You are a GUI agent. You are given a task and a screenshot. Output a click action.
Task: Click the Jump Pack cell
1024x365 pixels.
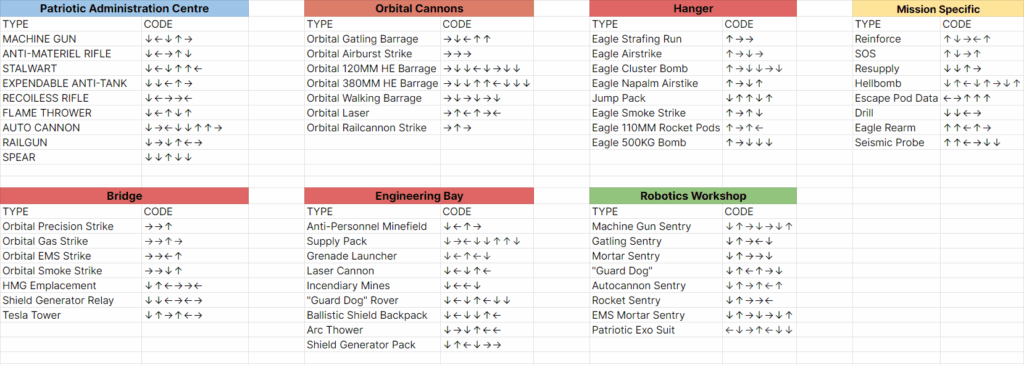click(656, 98)
